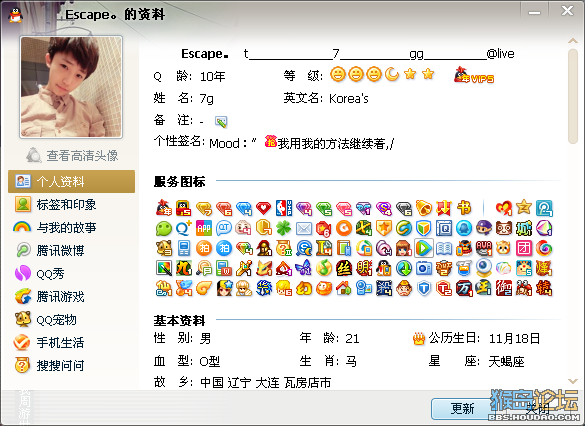Click the scroll down arrow

click(x=573, y=381)
